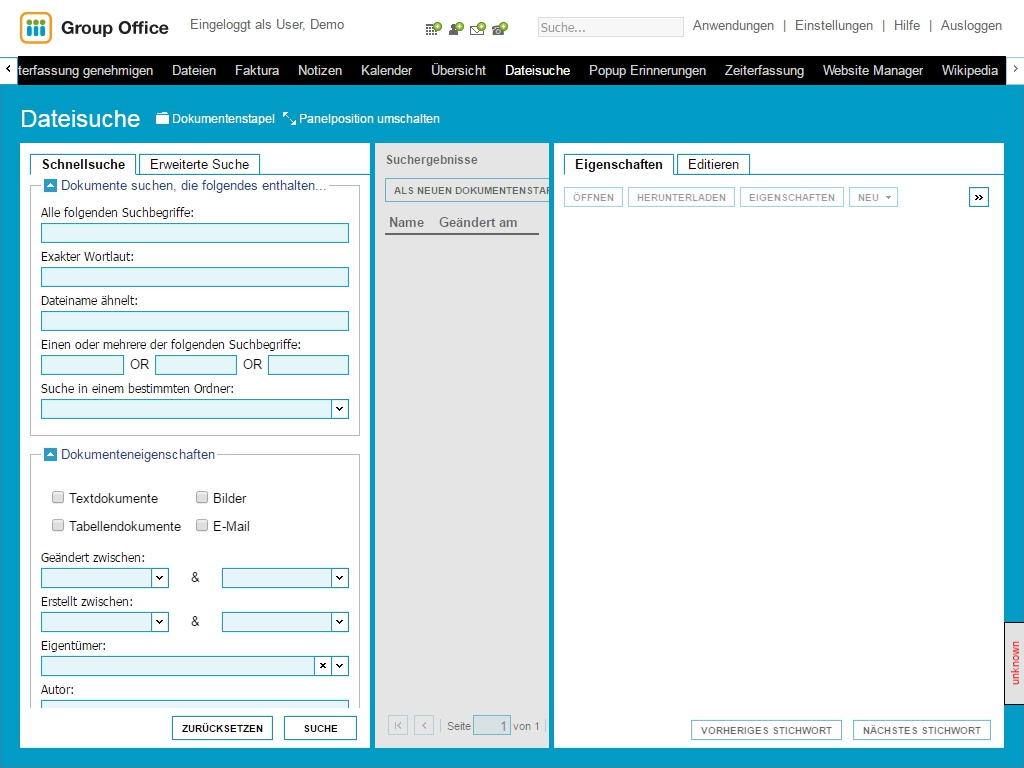Click the ZURÜCKSETZEN button
Viewport: 1024px width, 768px height.
coord(222,728)
